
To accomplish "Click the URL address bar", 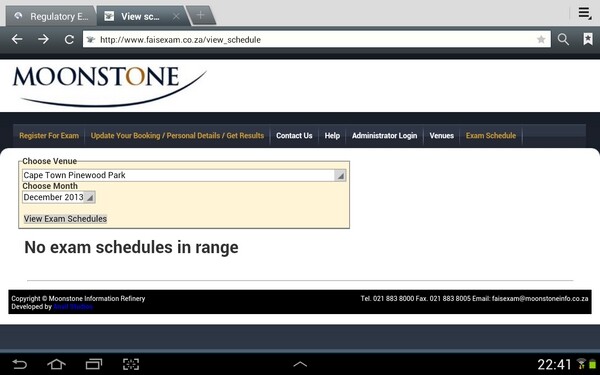I will 317,39.
